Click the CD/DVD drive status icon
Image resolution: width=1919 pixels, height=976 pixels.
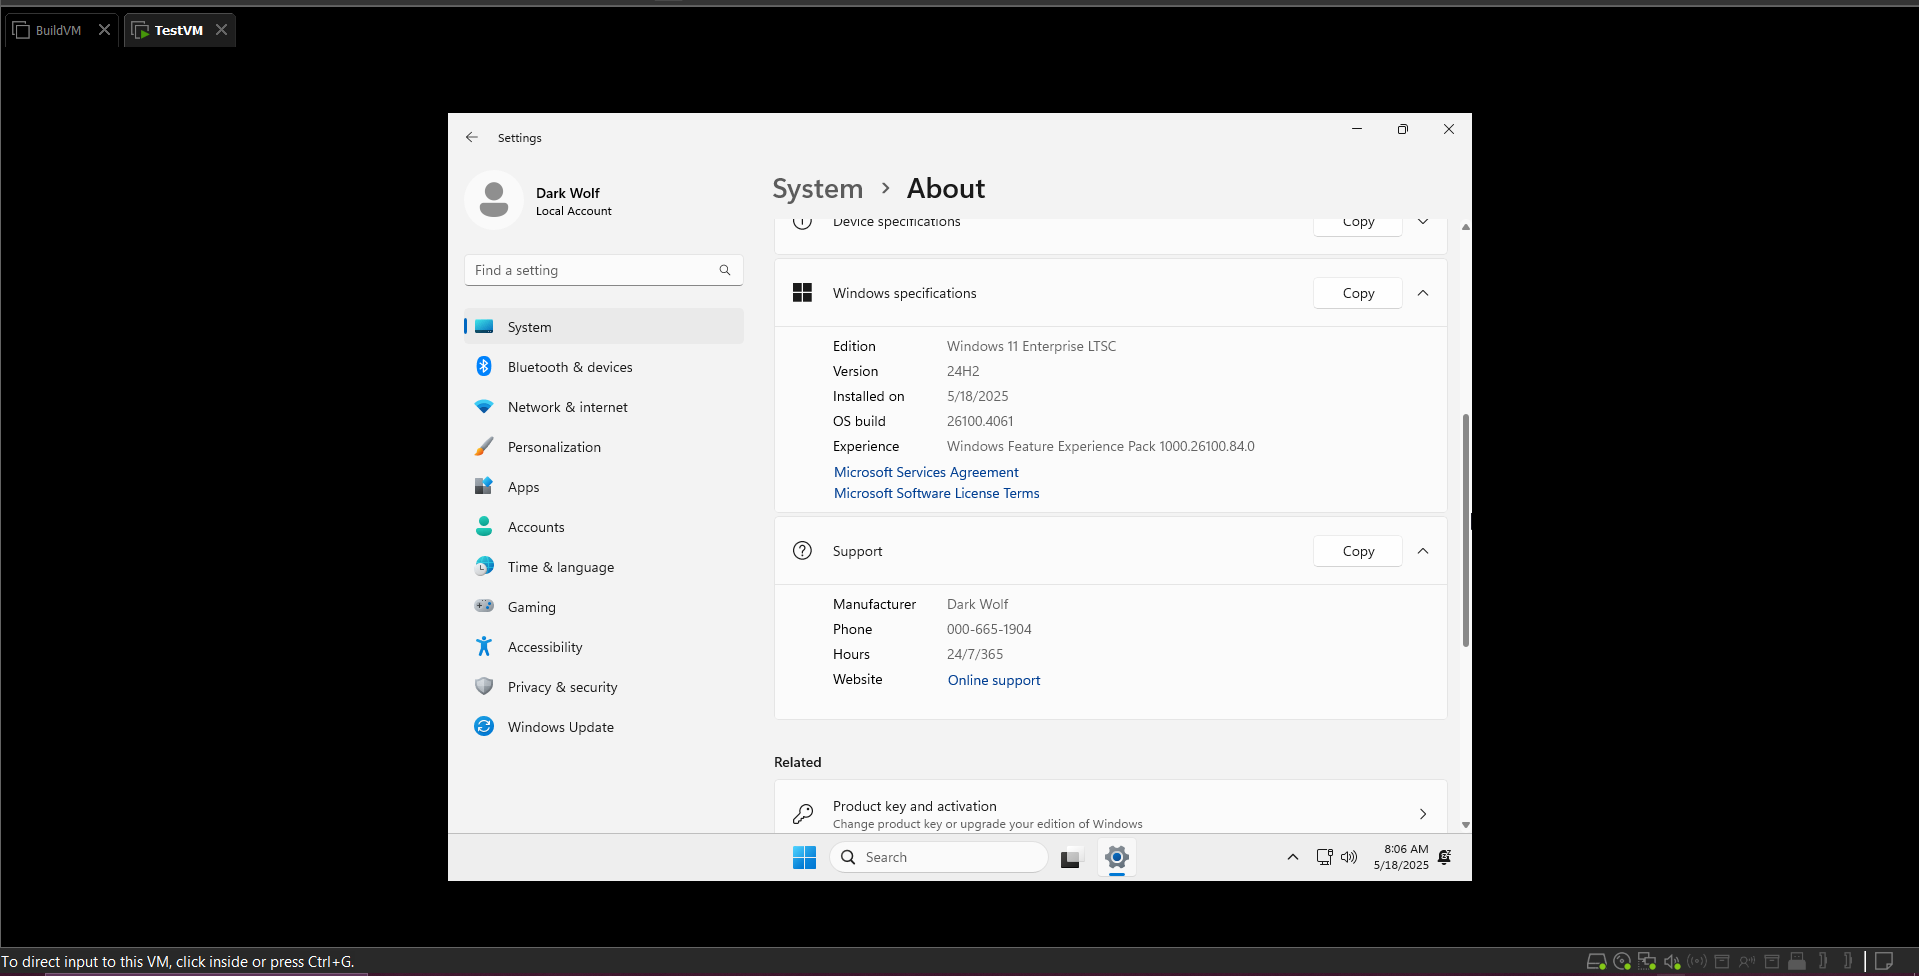(1622, 962)
